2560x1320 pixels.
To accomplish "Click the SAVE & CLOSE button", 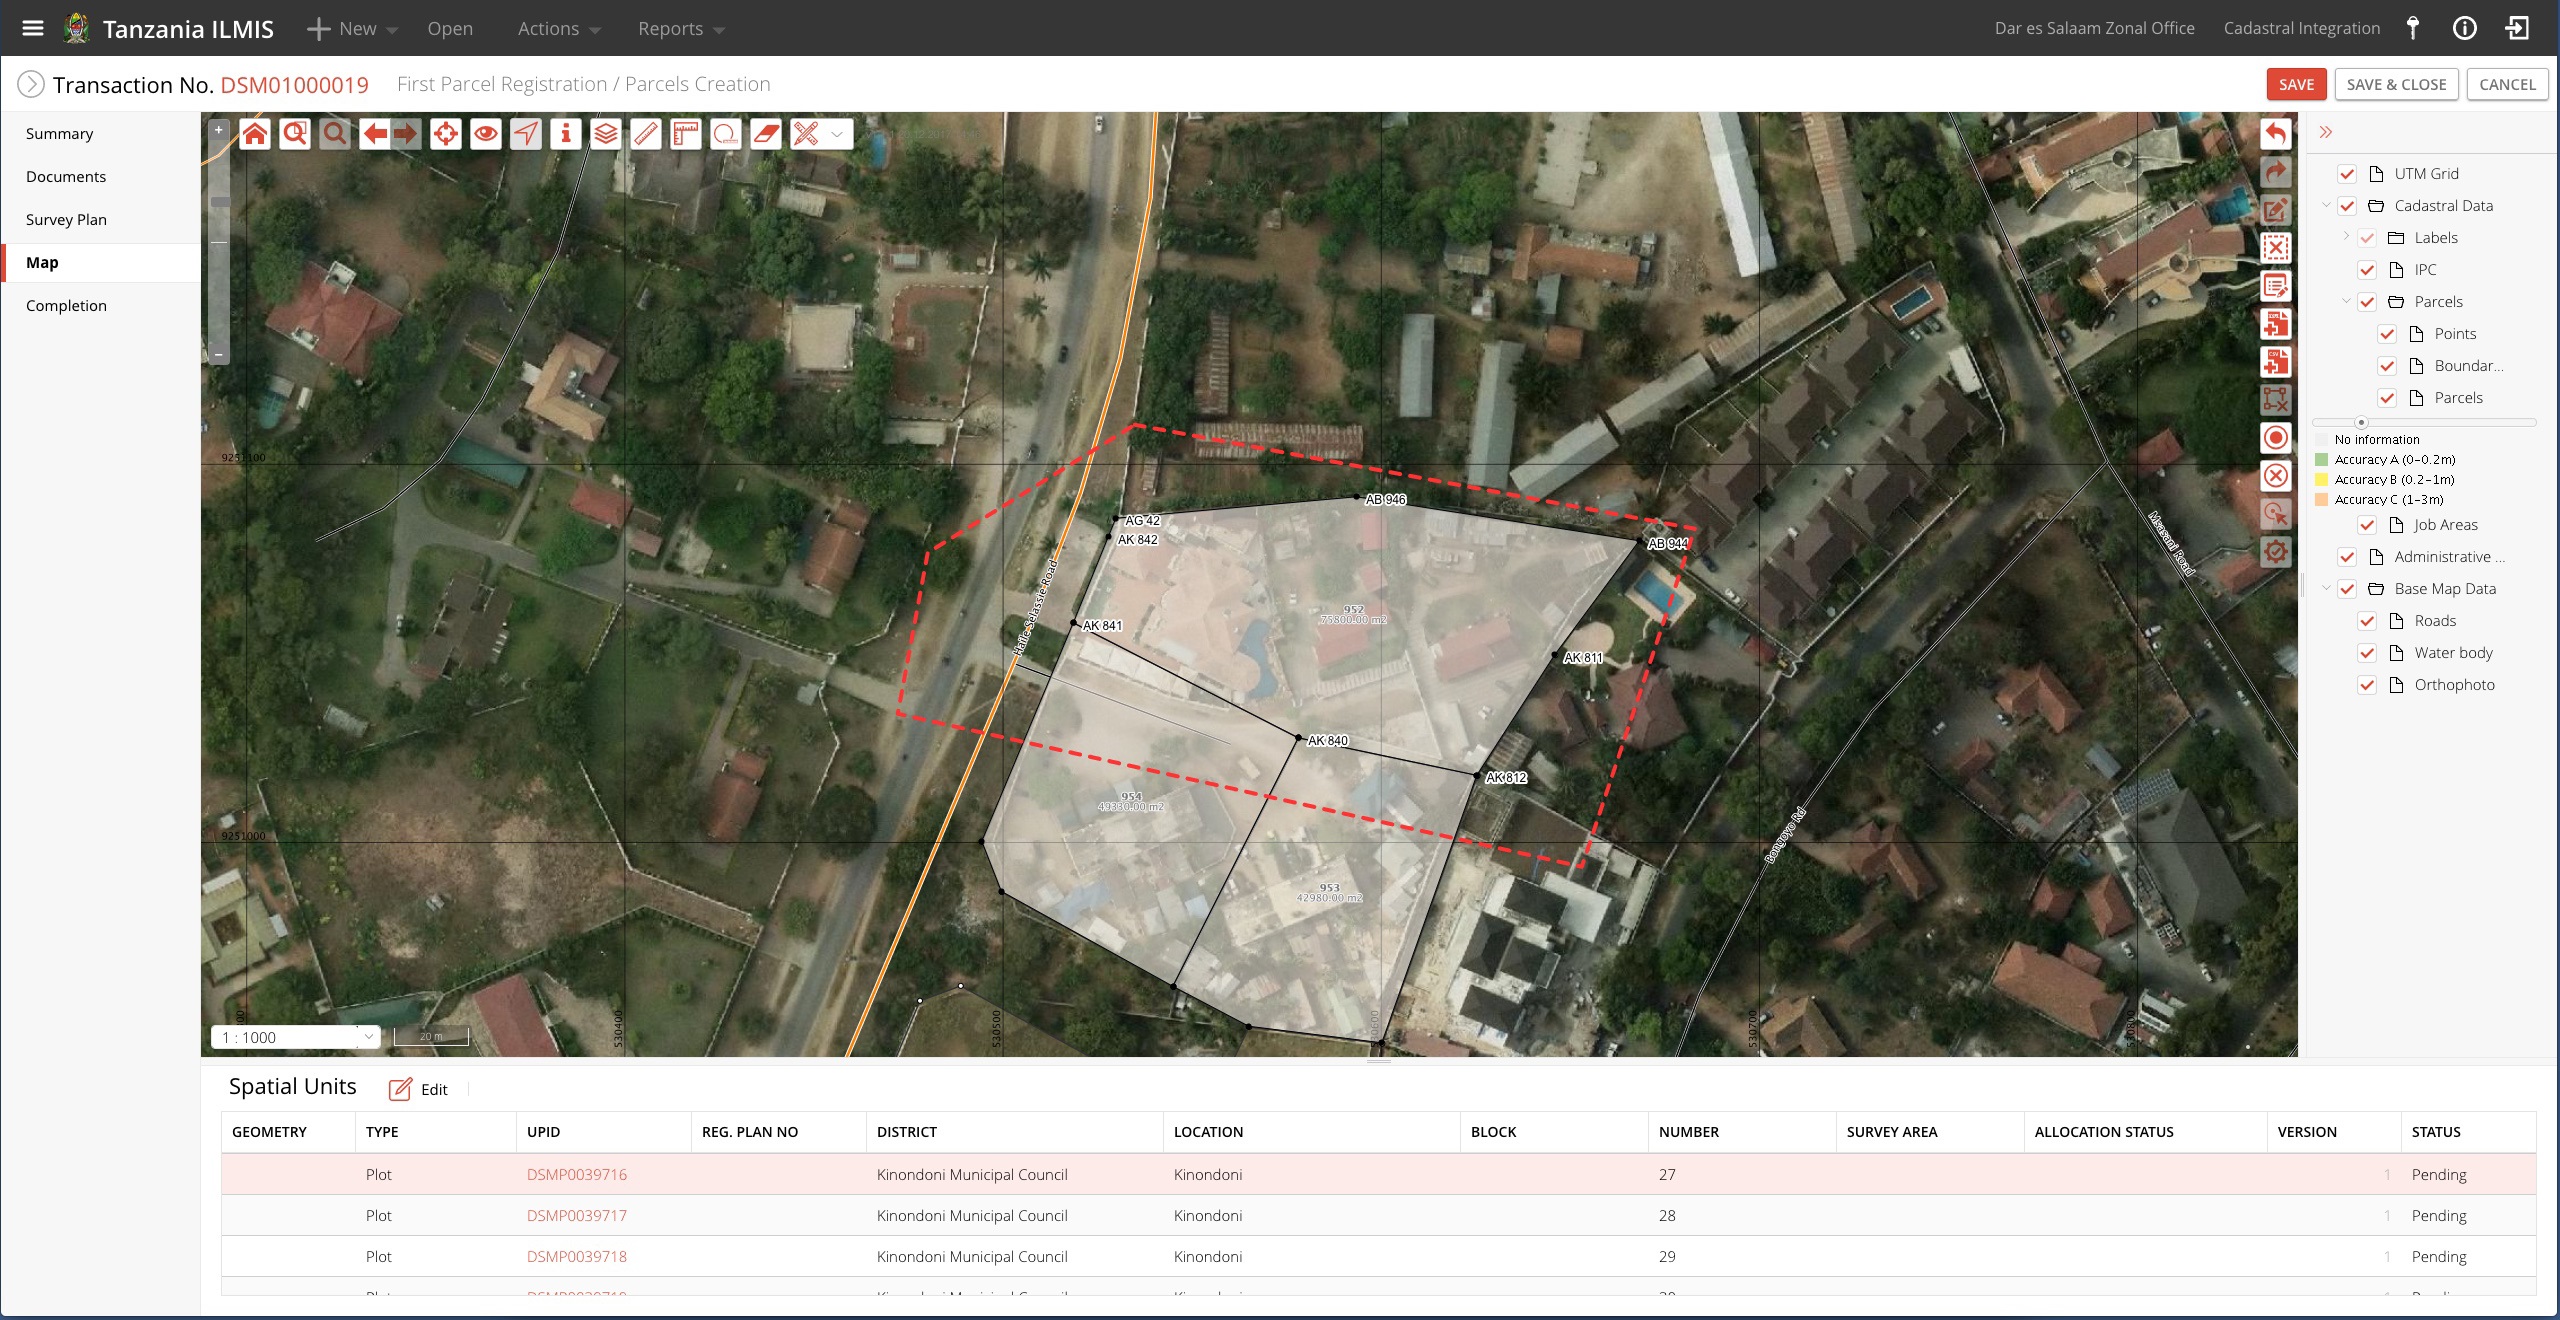I will coord(2396,85).
